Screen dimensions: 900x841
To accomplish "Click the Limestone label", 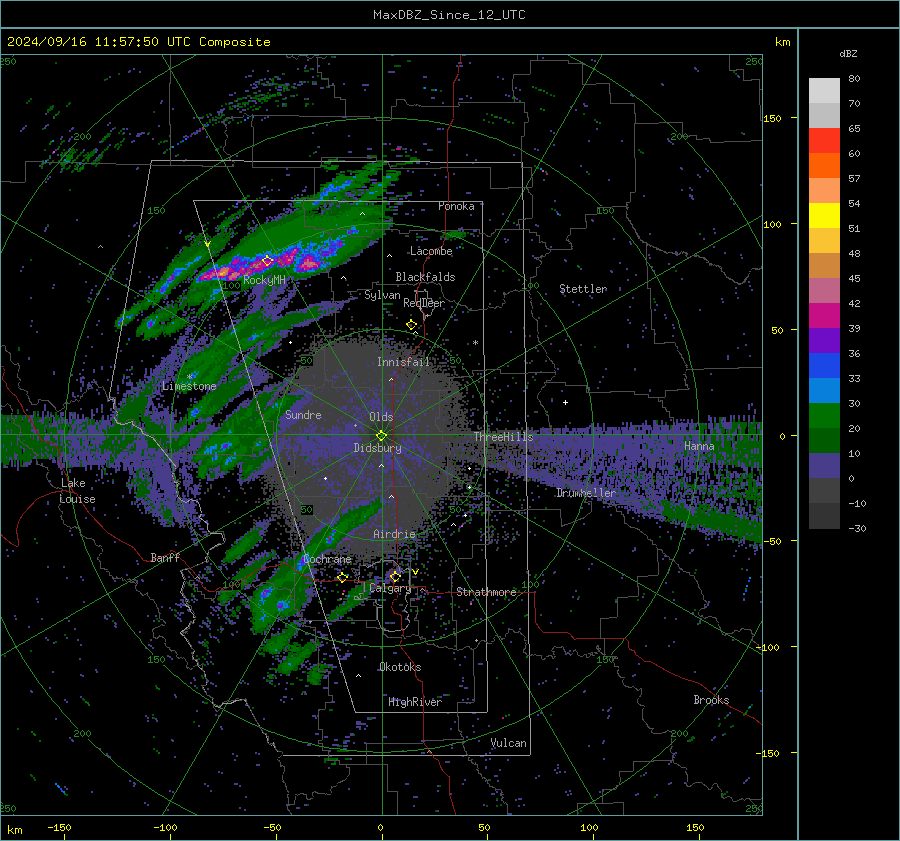I will (x=189, y=386).
